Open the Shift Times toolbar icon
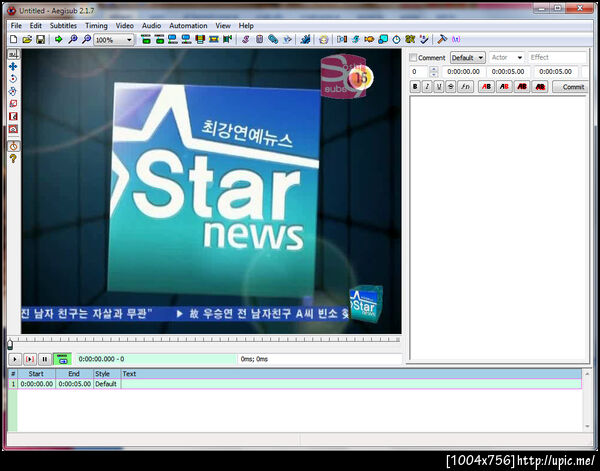This screenshot has height=471, width=600. (342, 39)
